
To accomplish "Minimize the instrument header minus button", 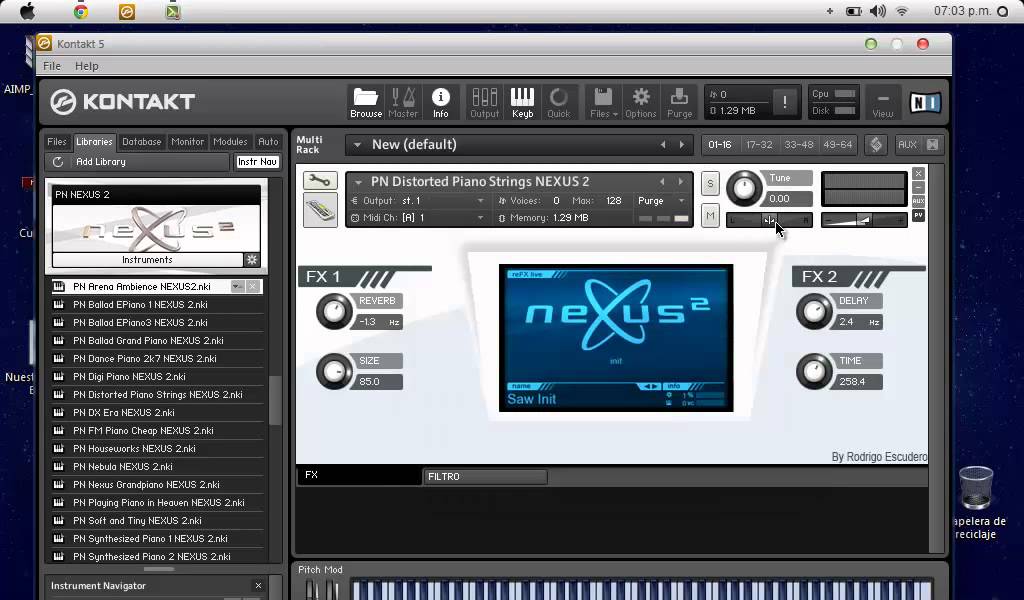I will 918,187.
